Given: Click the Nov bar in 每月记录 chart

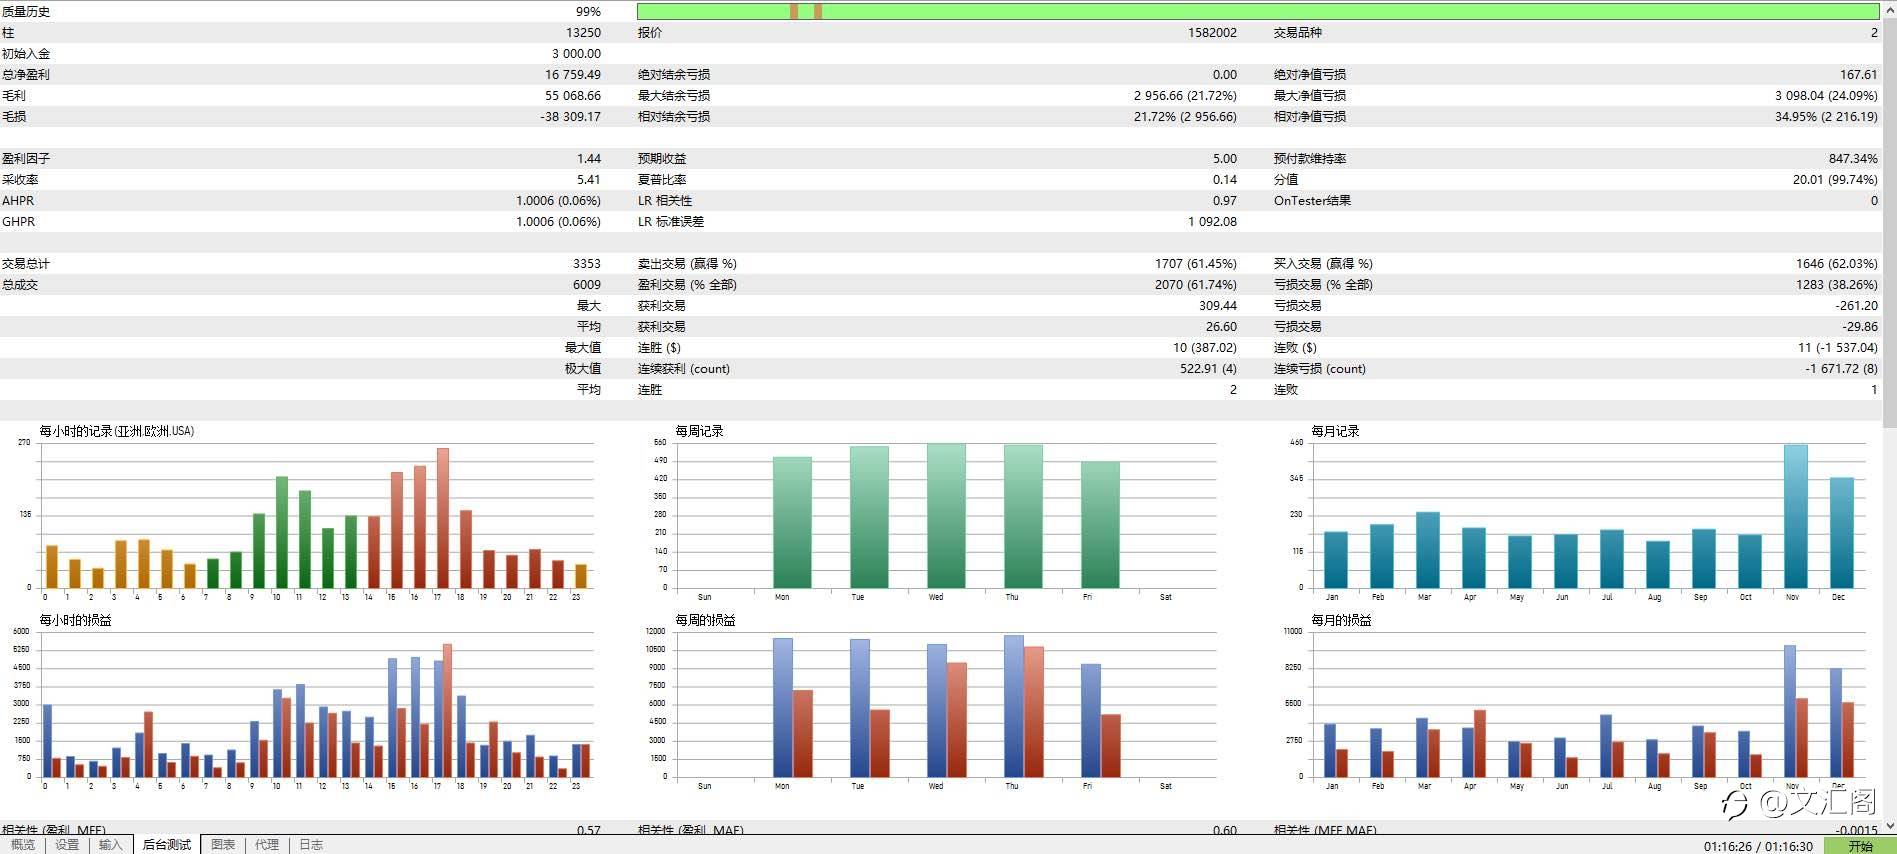Looking at the screenshot, I should coord(1795,517).
